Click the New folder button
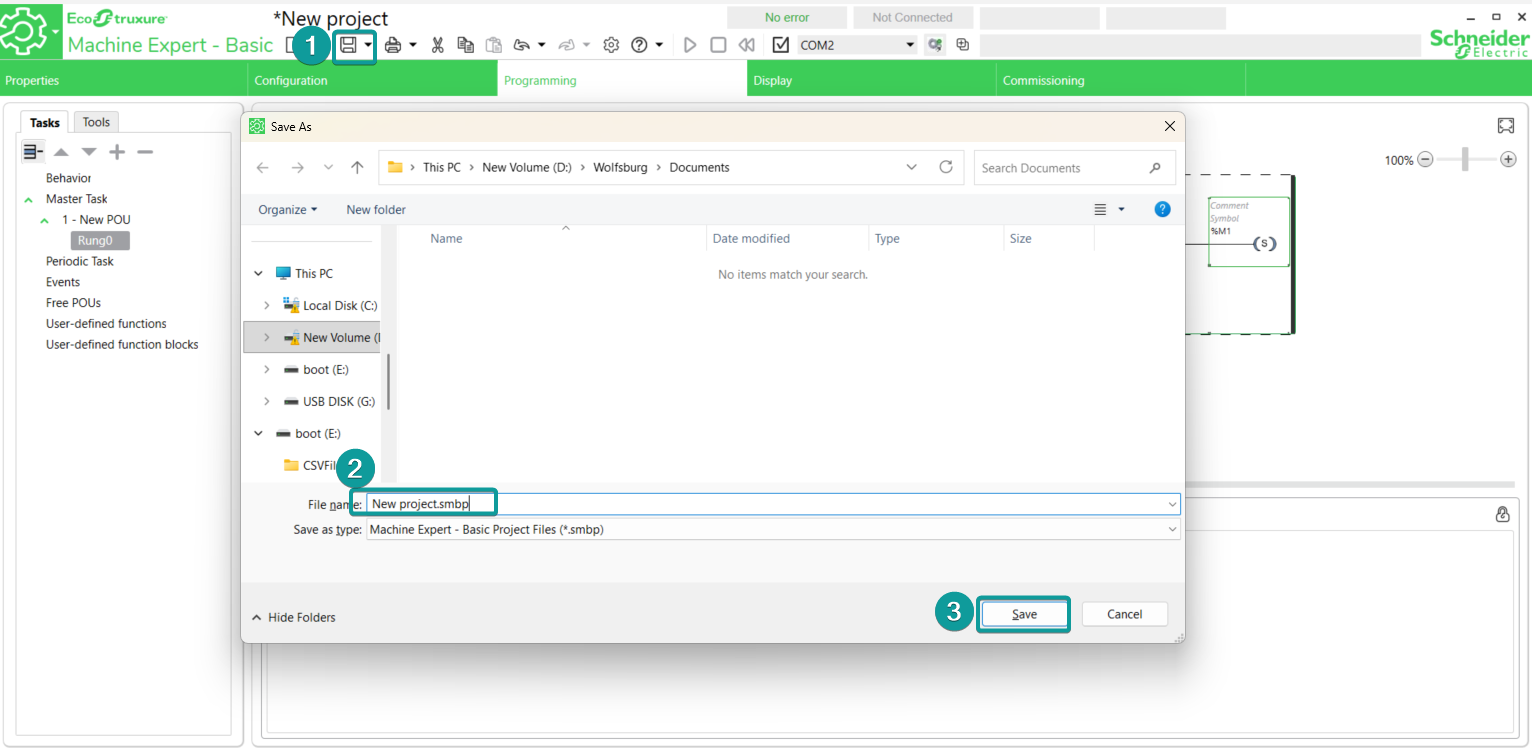The width and height of the screenshot is (1532, 749). (x=376, y=210)
